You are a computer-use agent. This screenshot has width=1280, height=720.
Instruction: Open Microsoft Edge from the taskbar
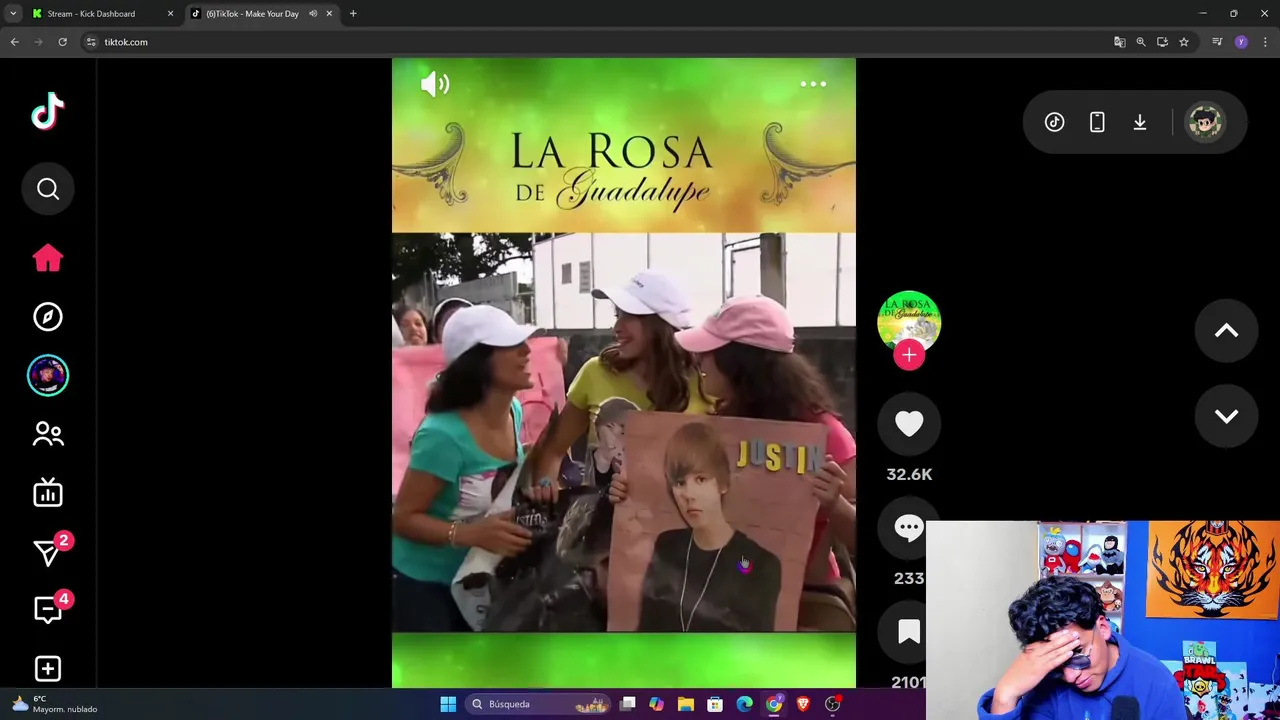pyautogui.click(x=744, y=704)
